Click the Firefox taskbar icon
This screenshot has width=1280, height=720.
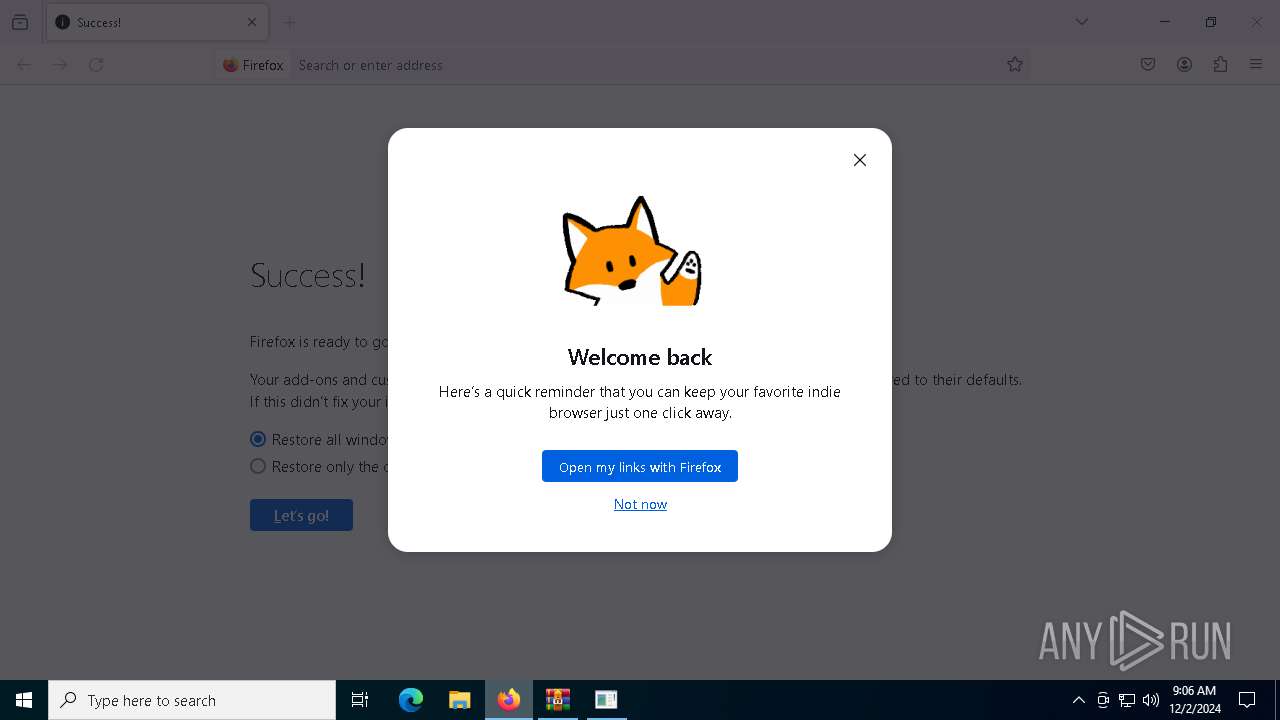pyautogui.click(x=509, y=700)
